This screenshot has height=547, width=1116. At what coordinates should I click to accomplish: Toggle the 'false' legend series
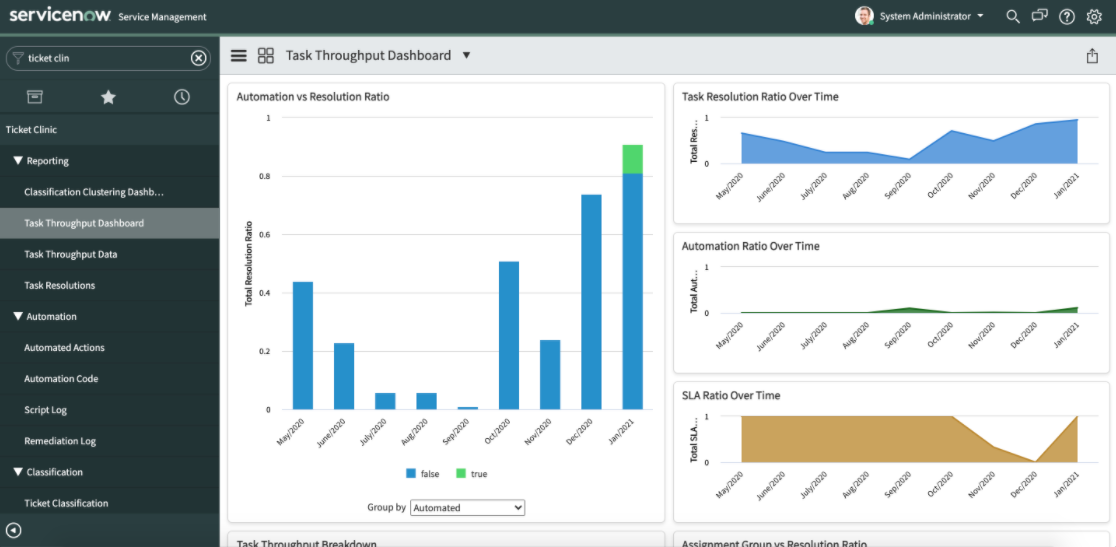click(422, 473)
